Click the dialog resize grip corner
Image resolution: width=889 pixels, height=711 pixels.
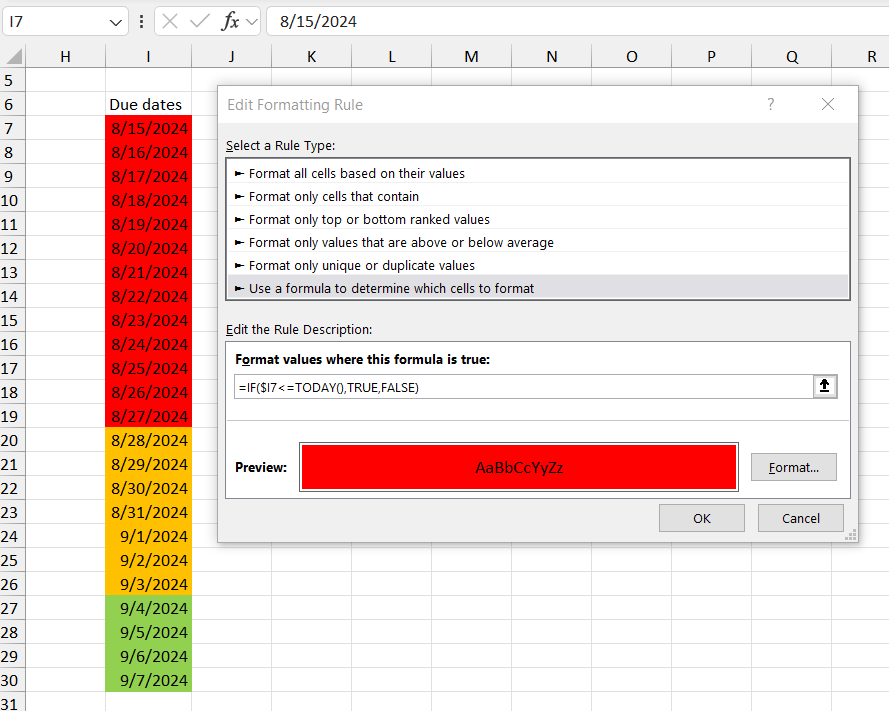pos(850,535)
